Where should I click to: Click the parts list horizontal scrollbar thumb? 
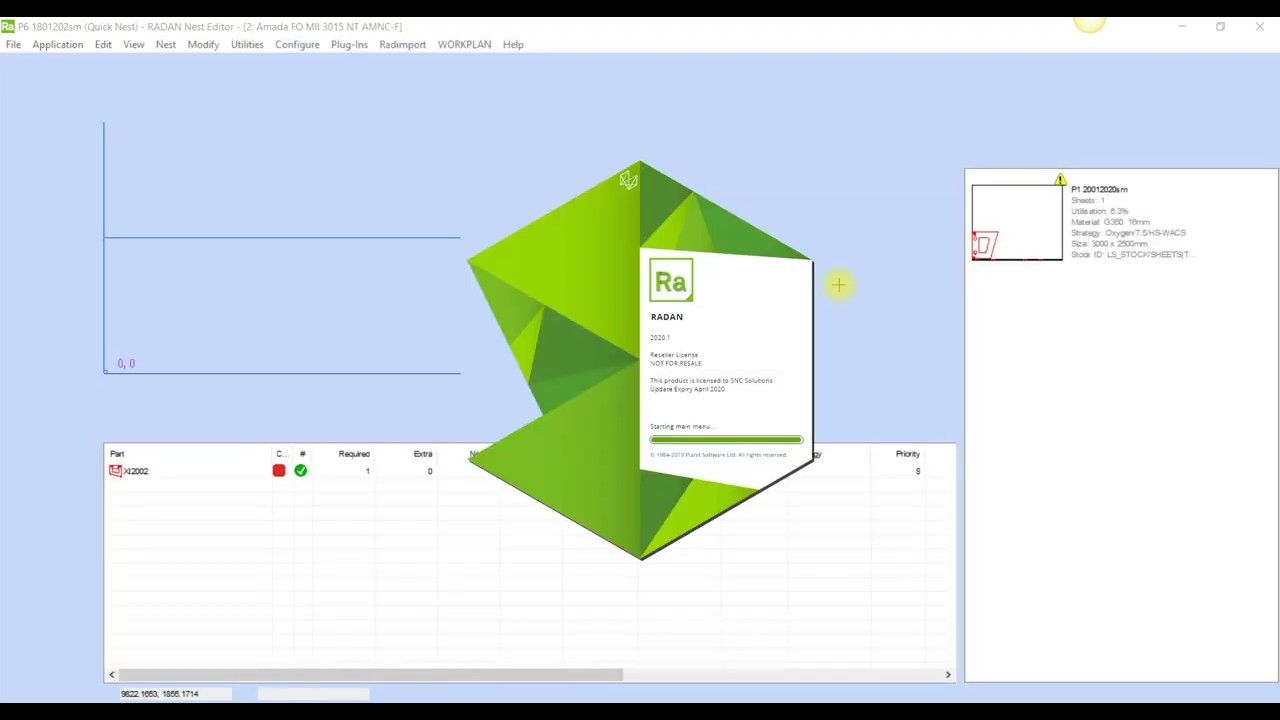click(x=371, y=675)
